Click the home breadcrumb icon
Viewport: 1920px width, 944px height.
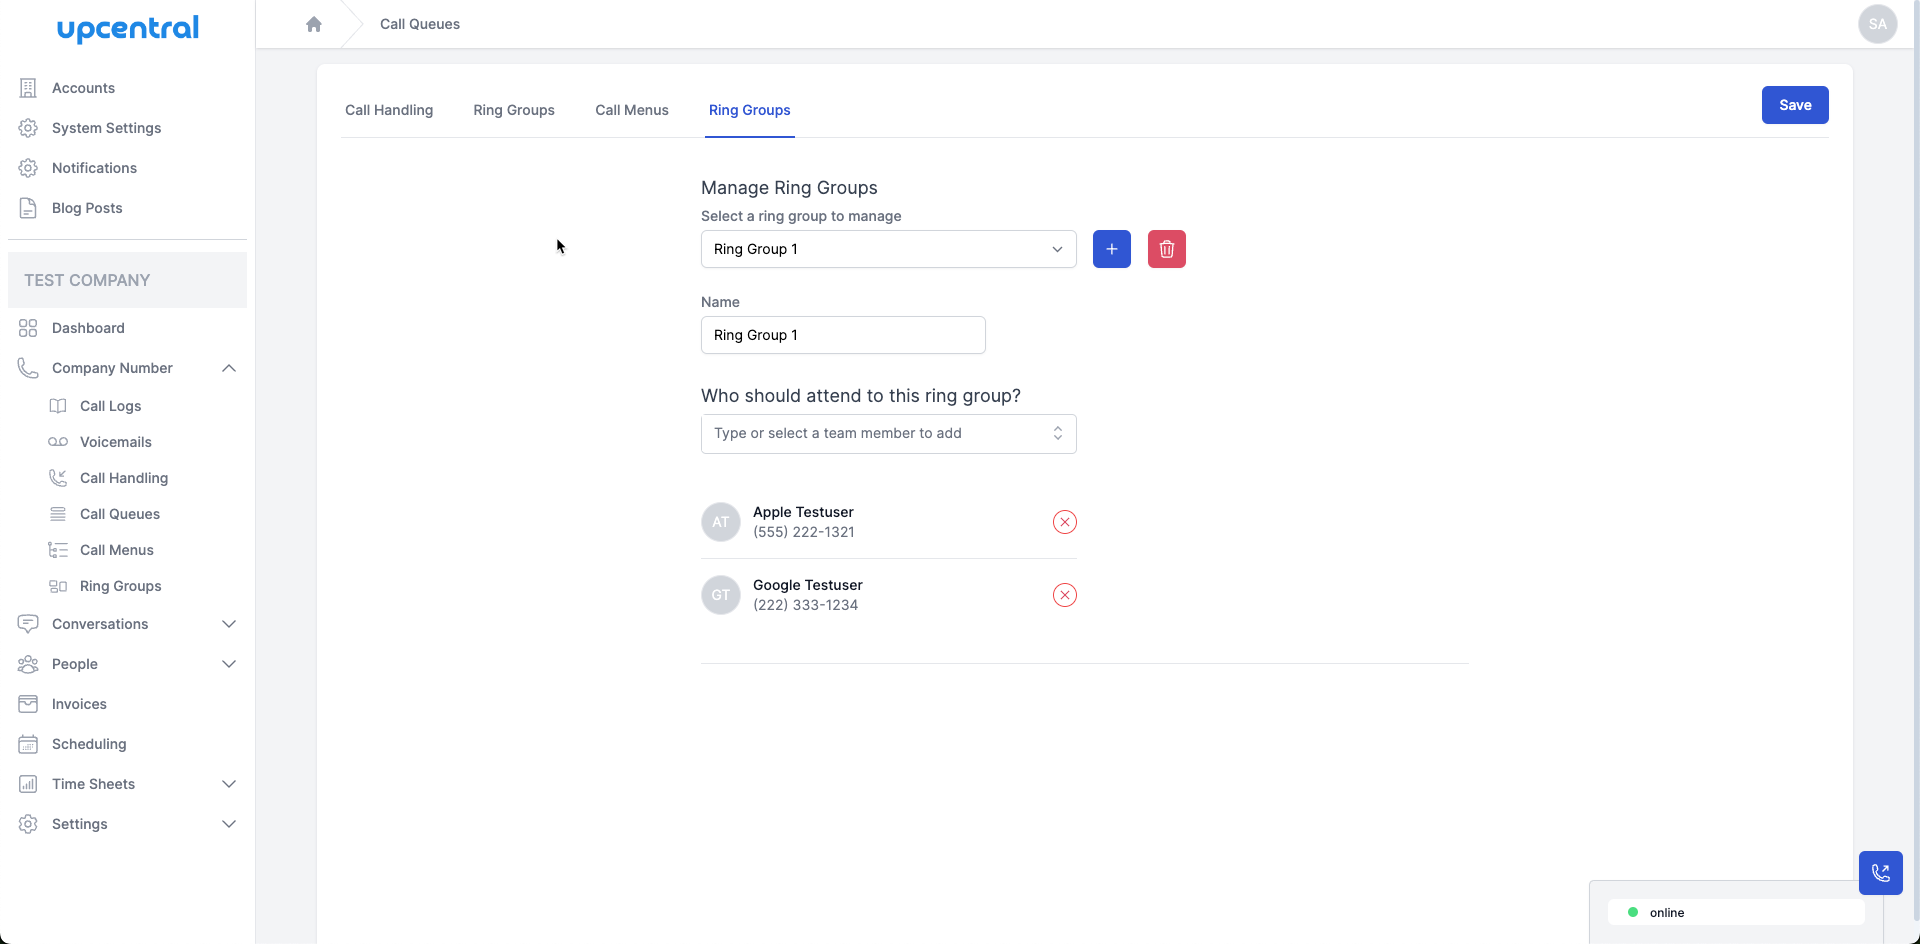314,23
